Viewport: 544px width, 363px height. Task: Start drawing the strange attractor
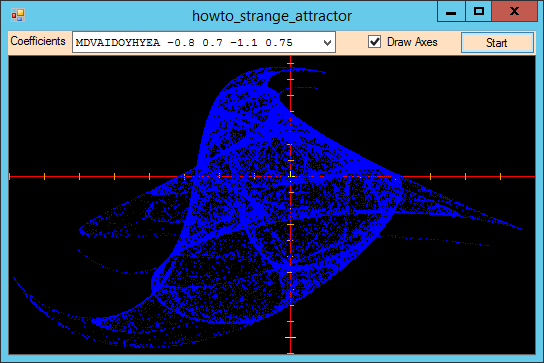497,43
